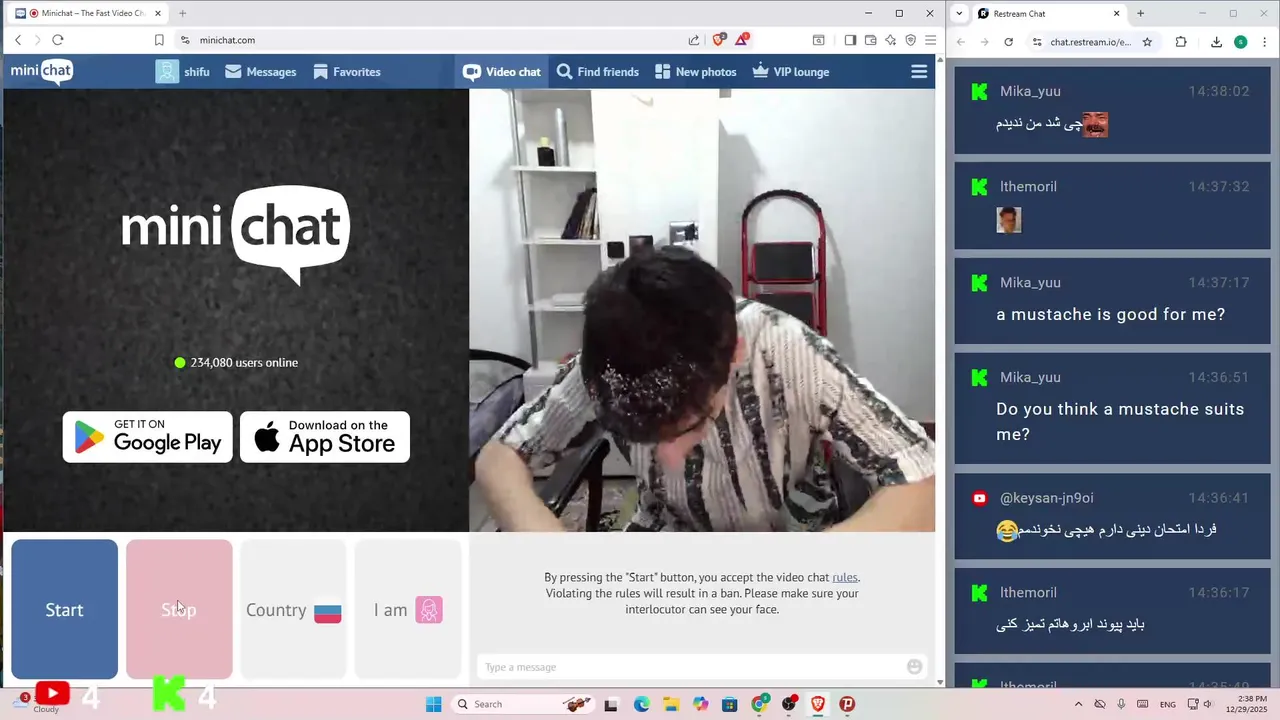Click username @keysan-jn9oi in chat

(x=1047, y=498)
